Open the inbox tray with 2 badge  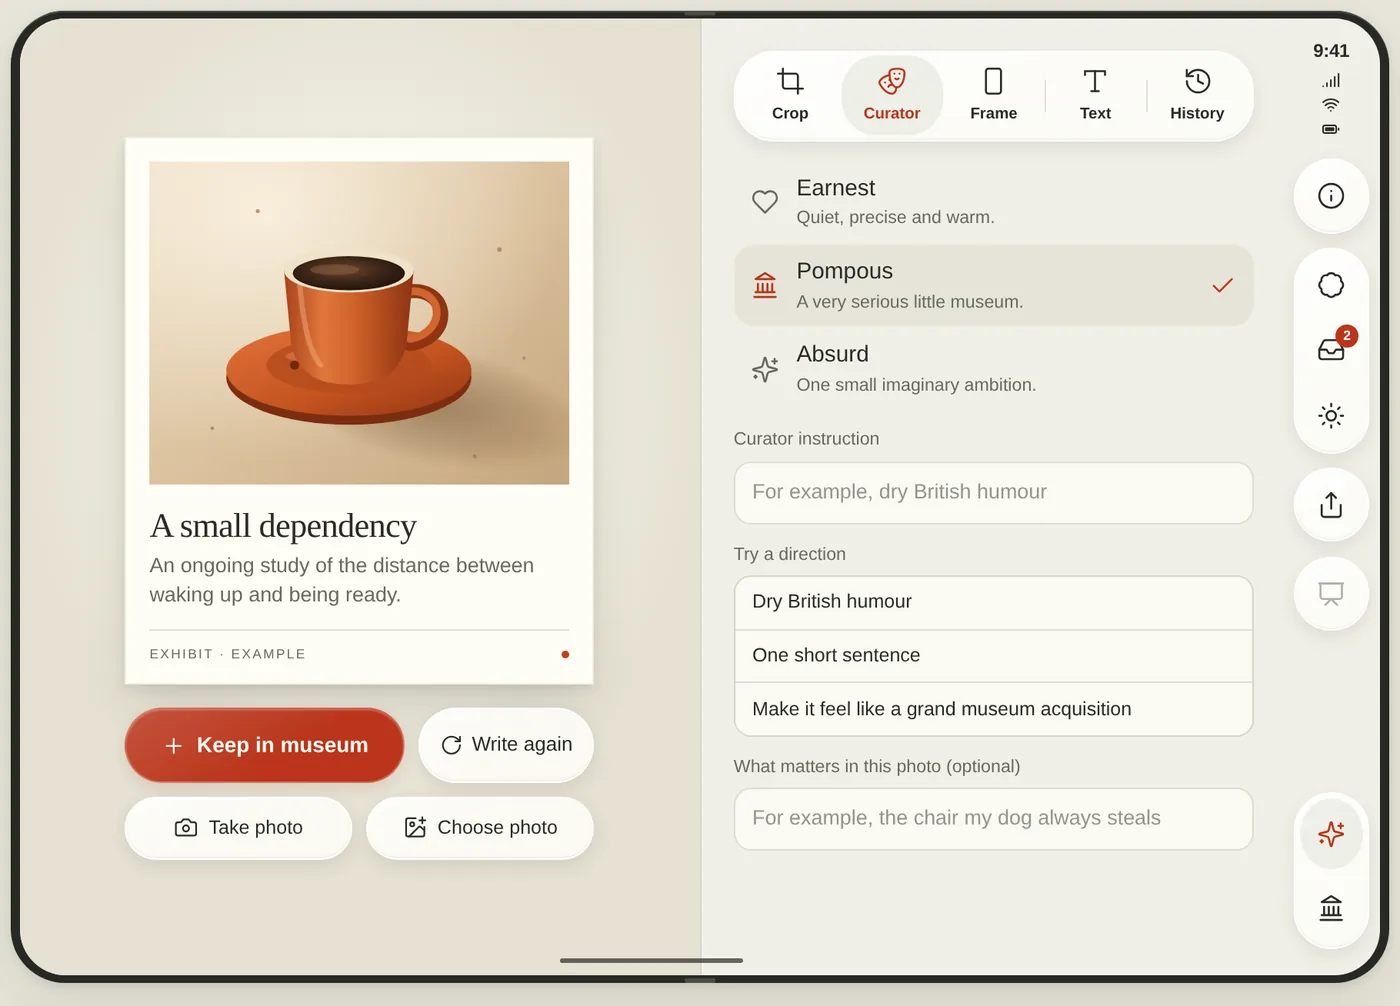(1331, 349)
